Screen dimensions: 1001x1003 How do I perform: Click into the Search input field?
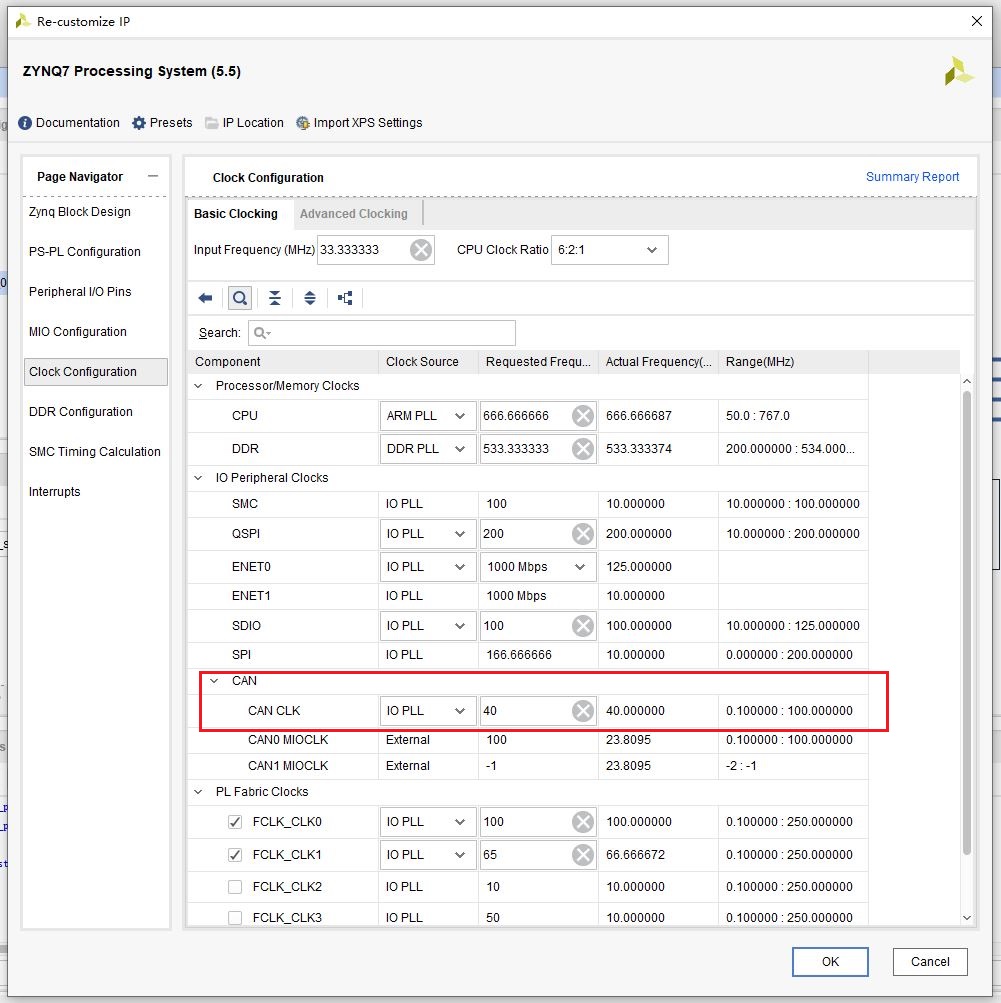[x=382, y=333]
